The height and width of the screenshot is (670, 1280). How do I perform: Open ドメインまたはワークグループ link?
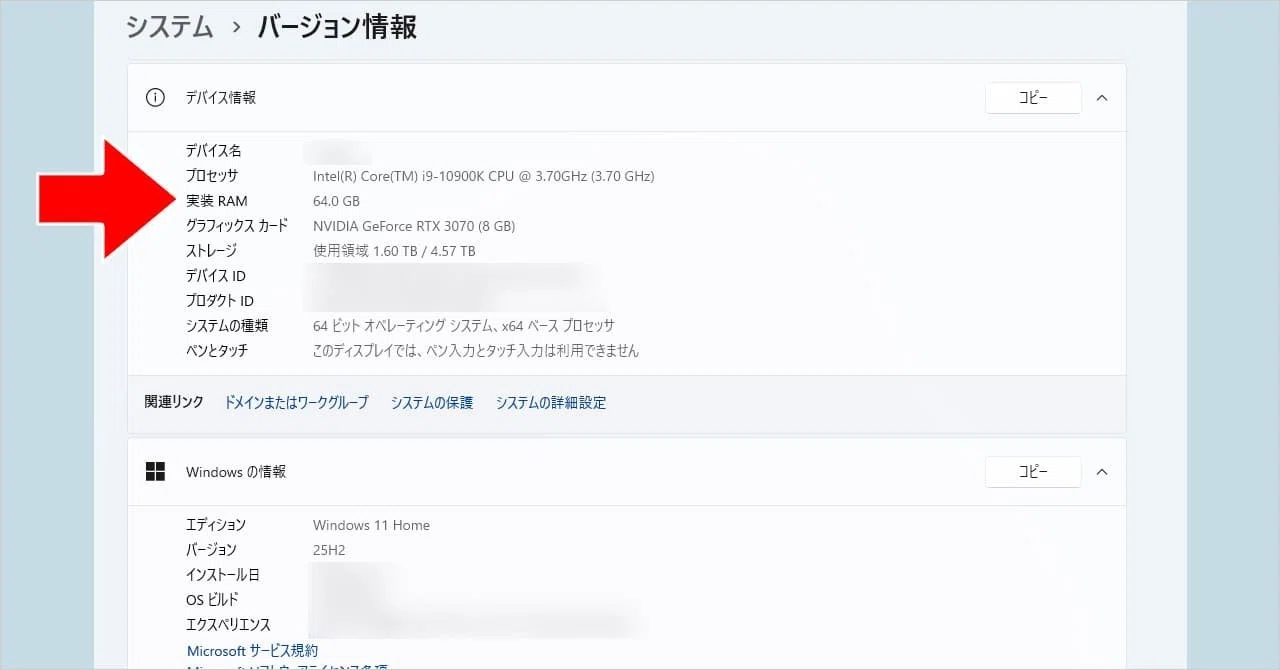[296, 402]
